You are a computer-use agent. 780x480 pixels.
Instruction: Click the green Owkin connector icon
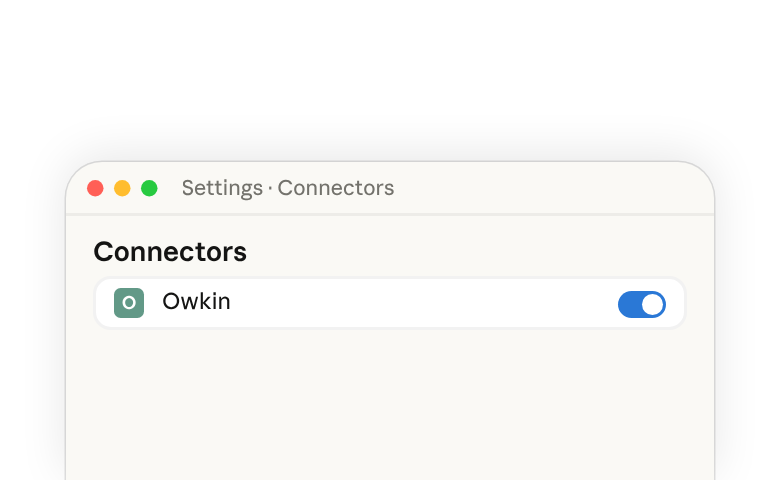[129, 302]
